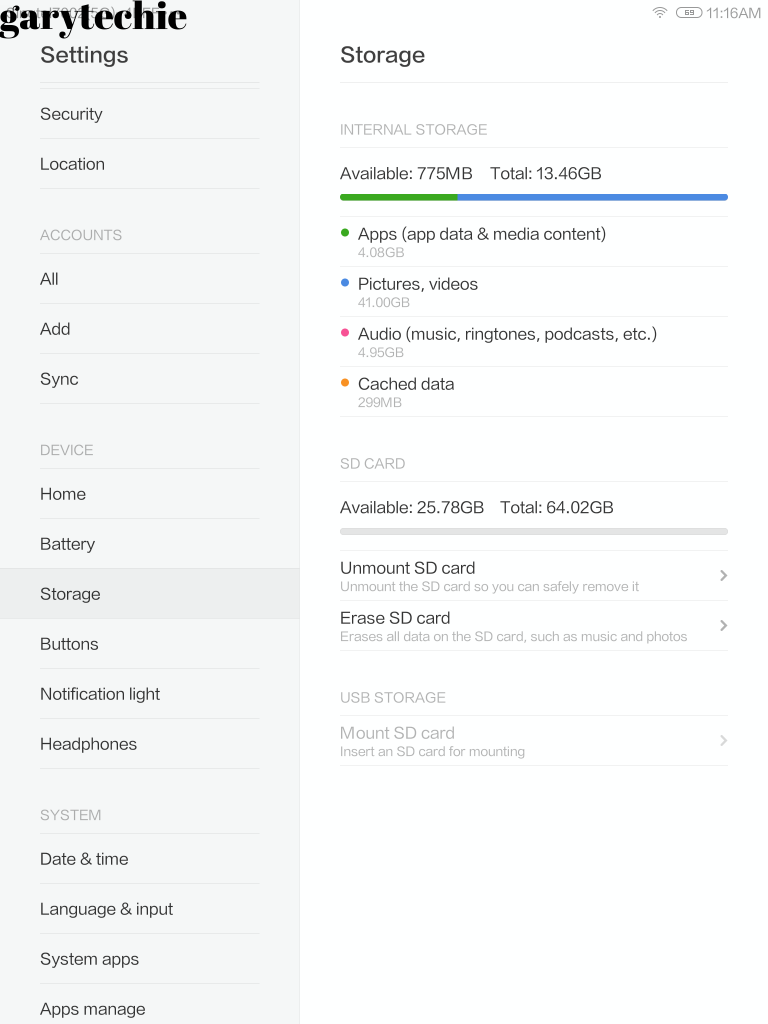Tap the battery indicator icon
Viewport: 768px width, 1024px height.
[689, 13]
